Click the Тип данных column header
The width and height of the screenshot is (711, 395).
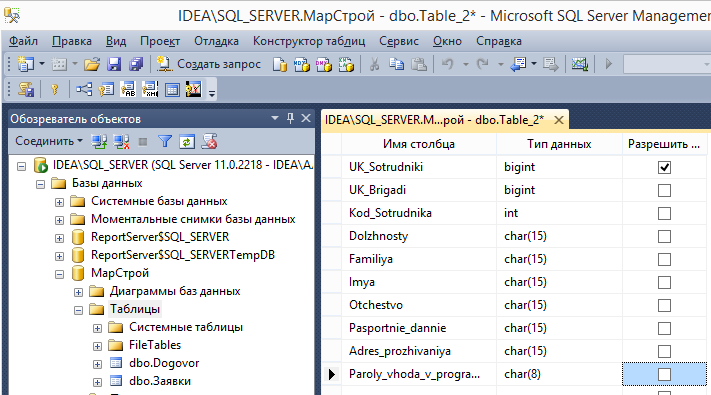559,144
